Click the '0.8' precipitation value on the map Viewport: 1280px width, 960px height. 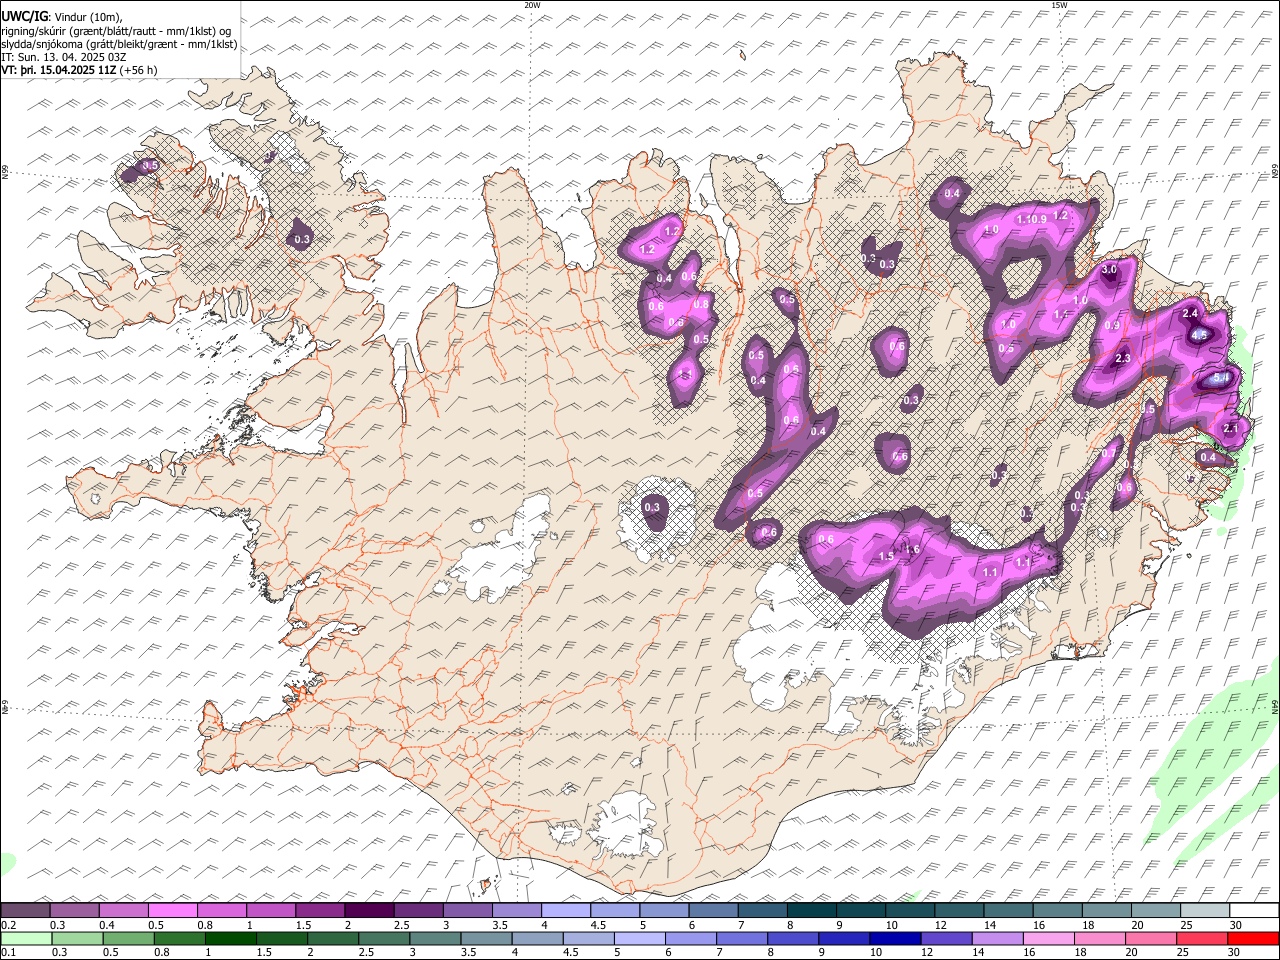701,305
